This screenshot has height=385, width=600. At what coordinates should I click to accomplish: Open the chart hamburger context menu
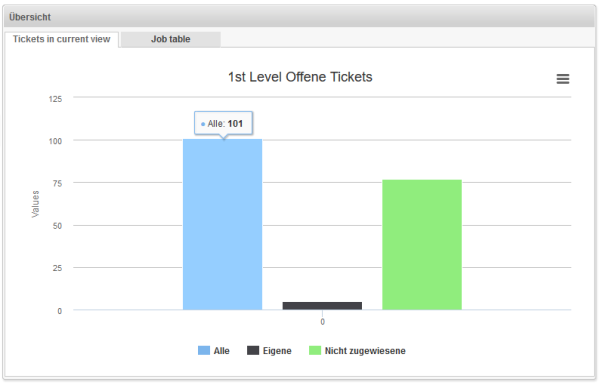[x=562, y=79]
